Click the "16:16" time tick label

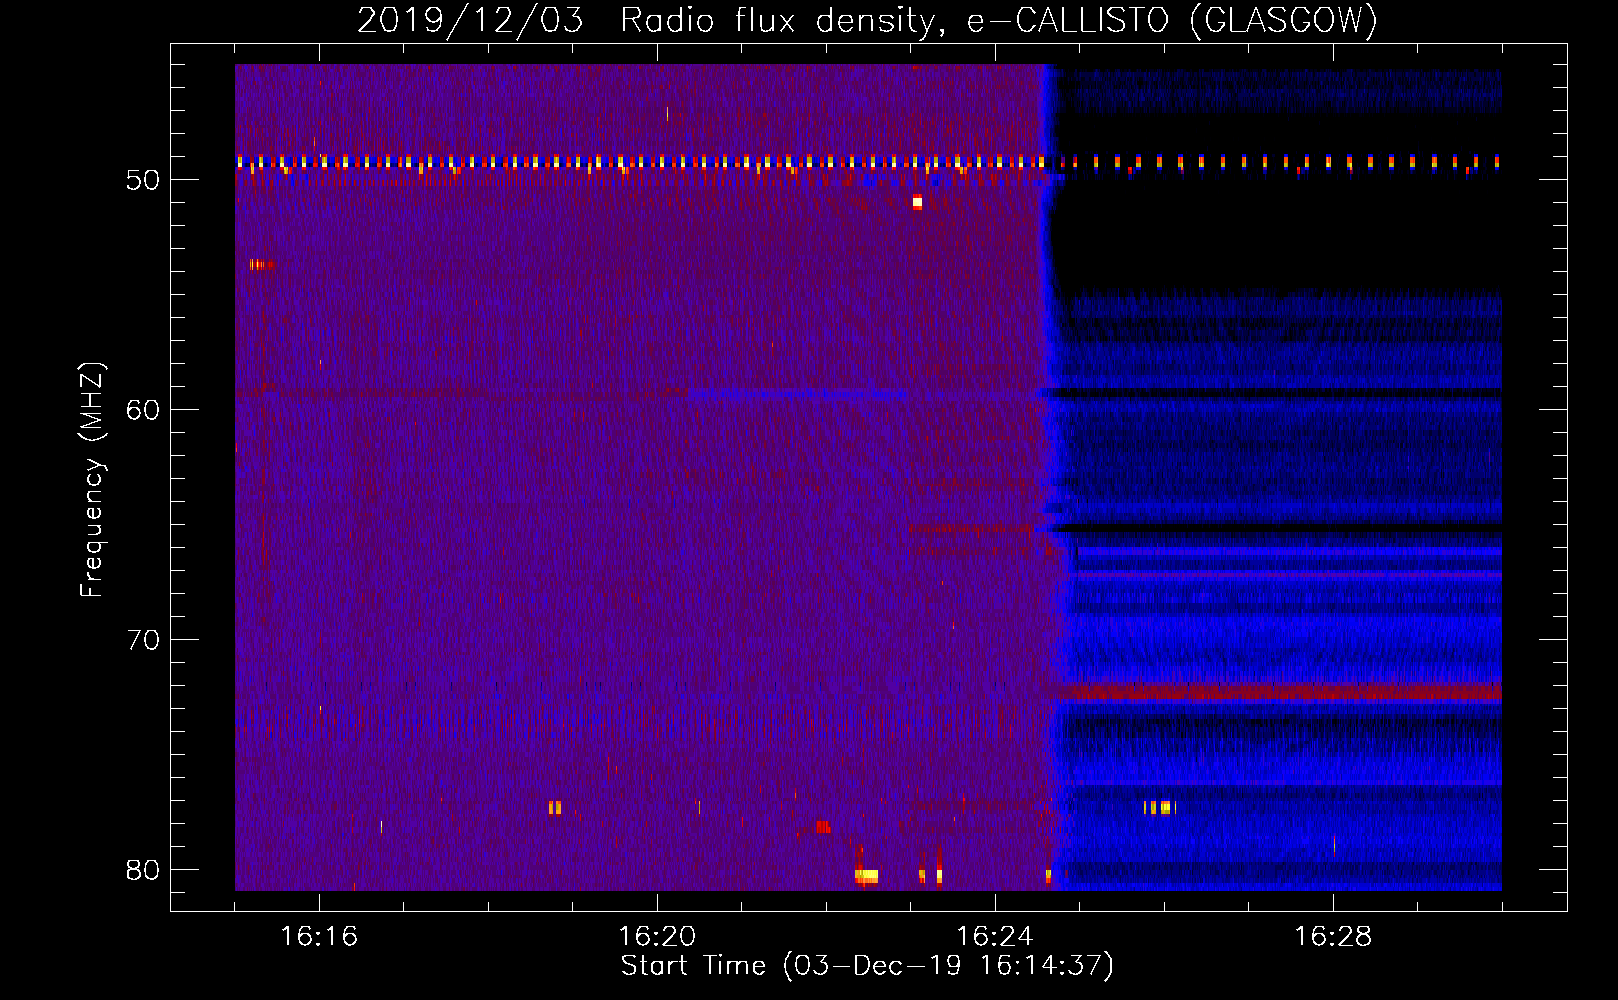coord(319,937)
